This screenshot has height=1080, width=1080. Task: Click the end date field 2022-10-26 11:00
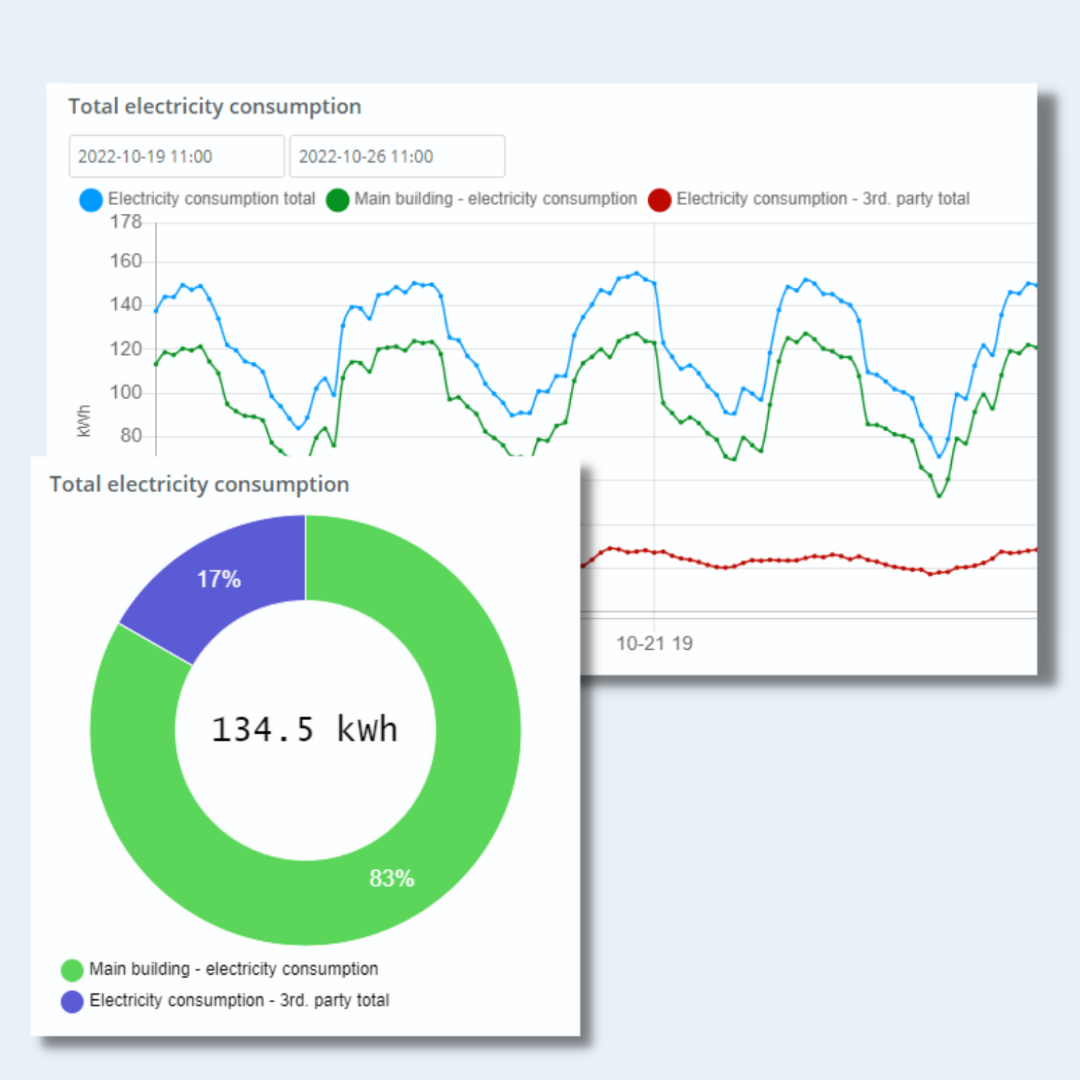[x=397, y=157]
